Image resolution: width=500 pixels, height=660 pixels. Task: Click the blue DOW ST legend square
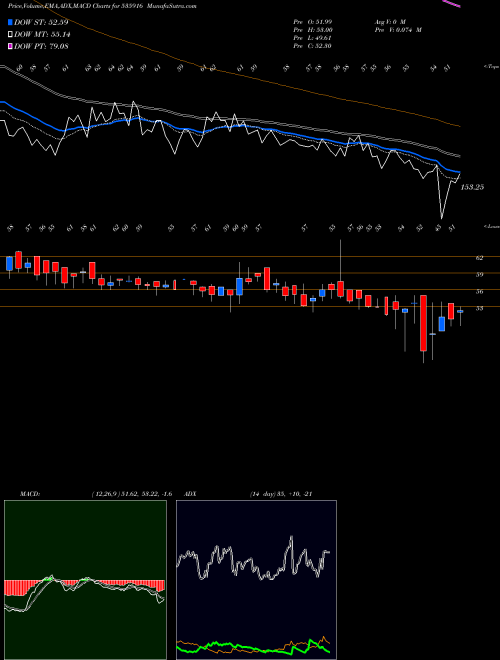pos(10,22)
